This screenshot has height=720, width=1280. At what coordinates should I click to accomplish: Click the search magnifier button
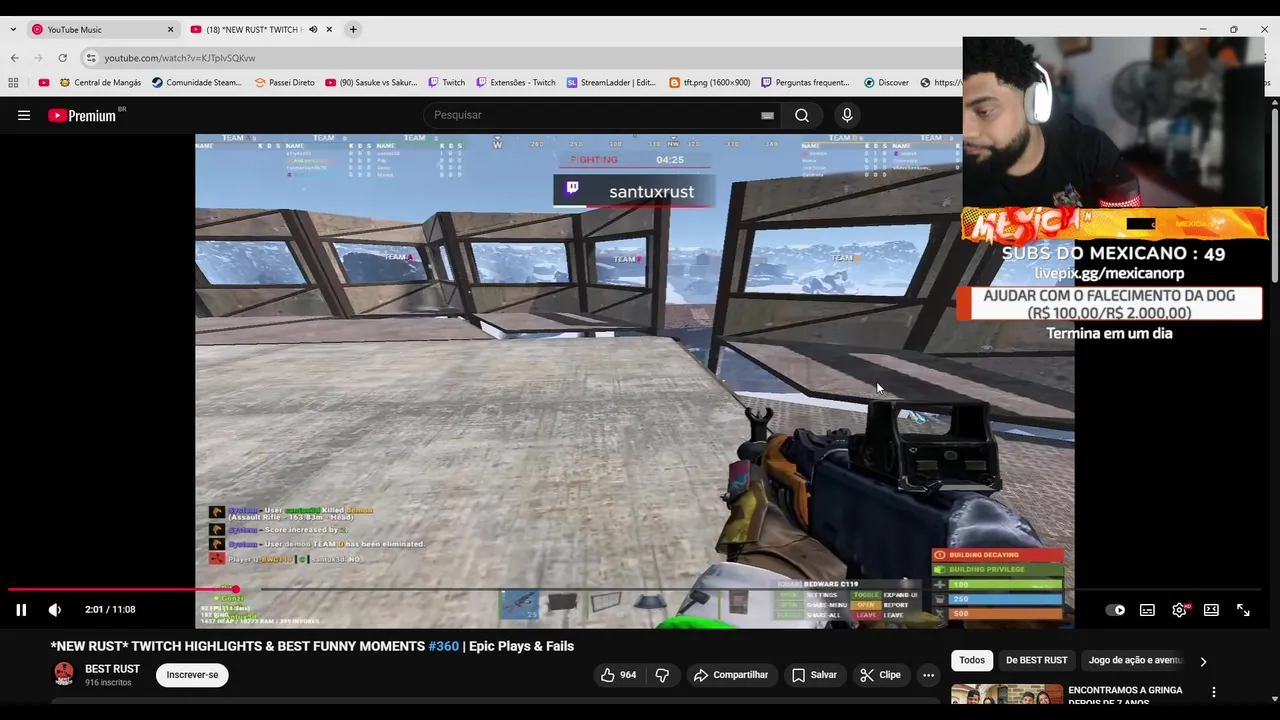(x=802, y=115)
